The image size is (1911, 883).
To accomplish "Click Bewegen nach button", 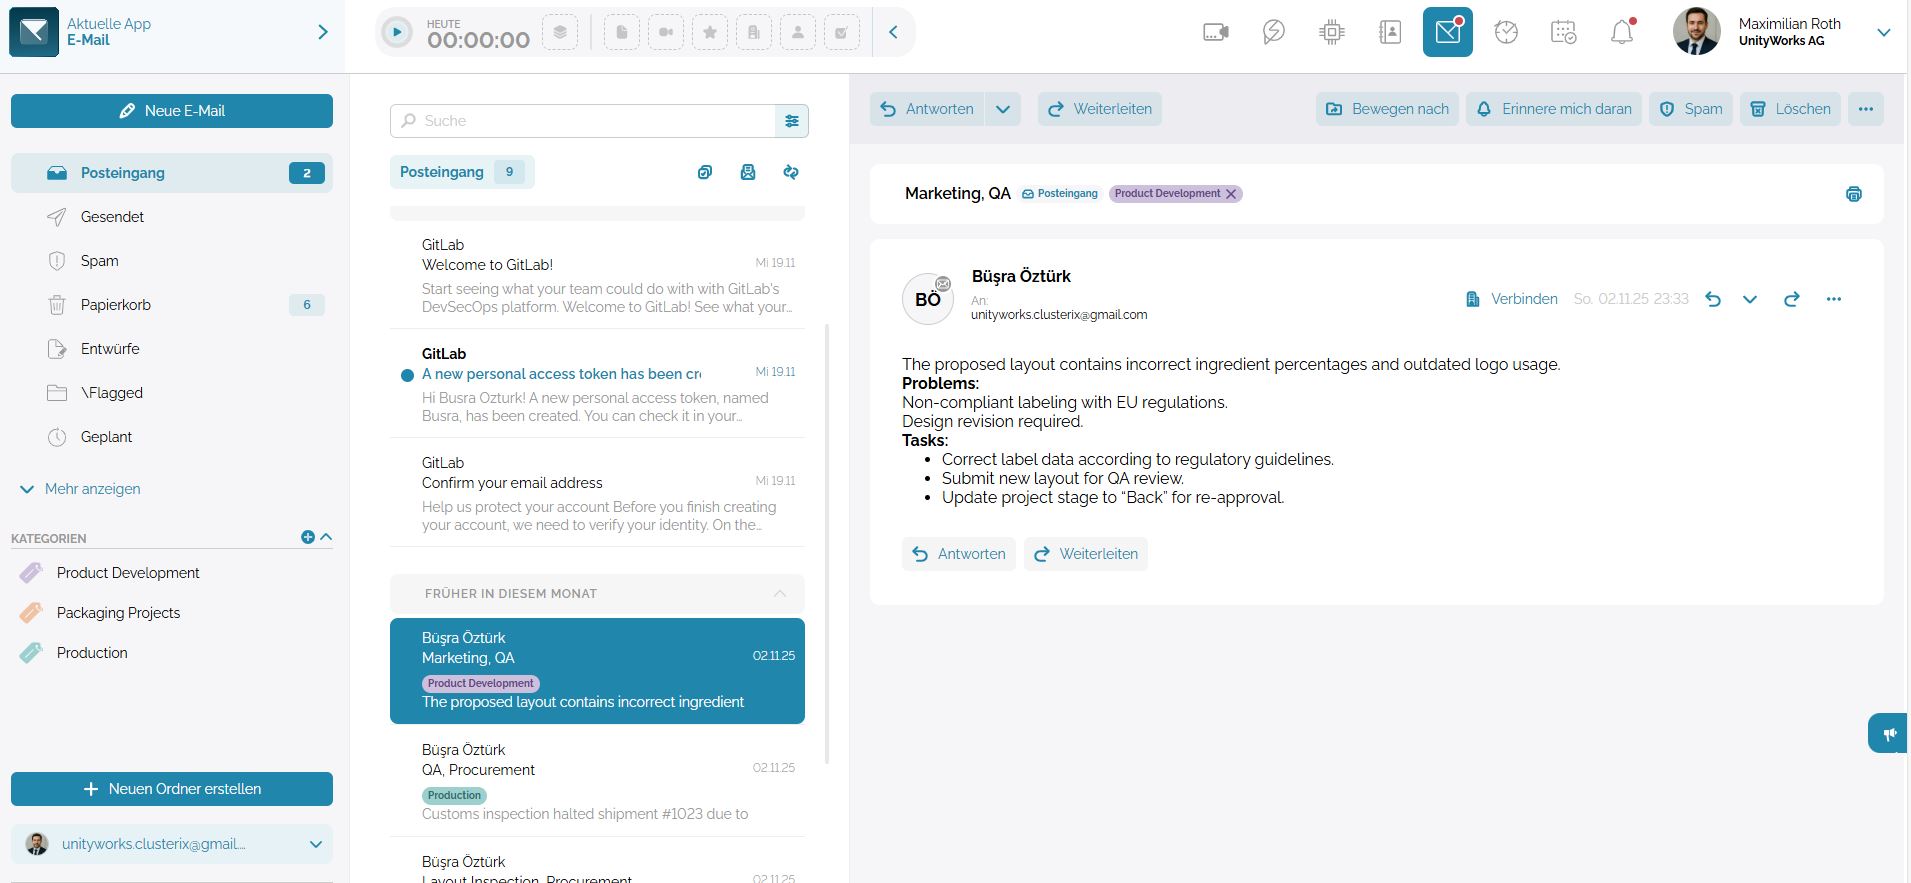I will 1387,109.
